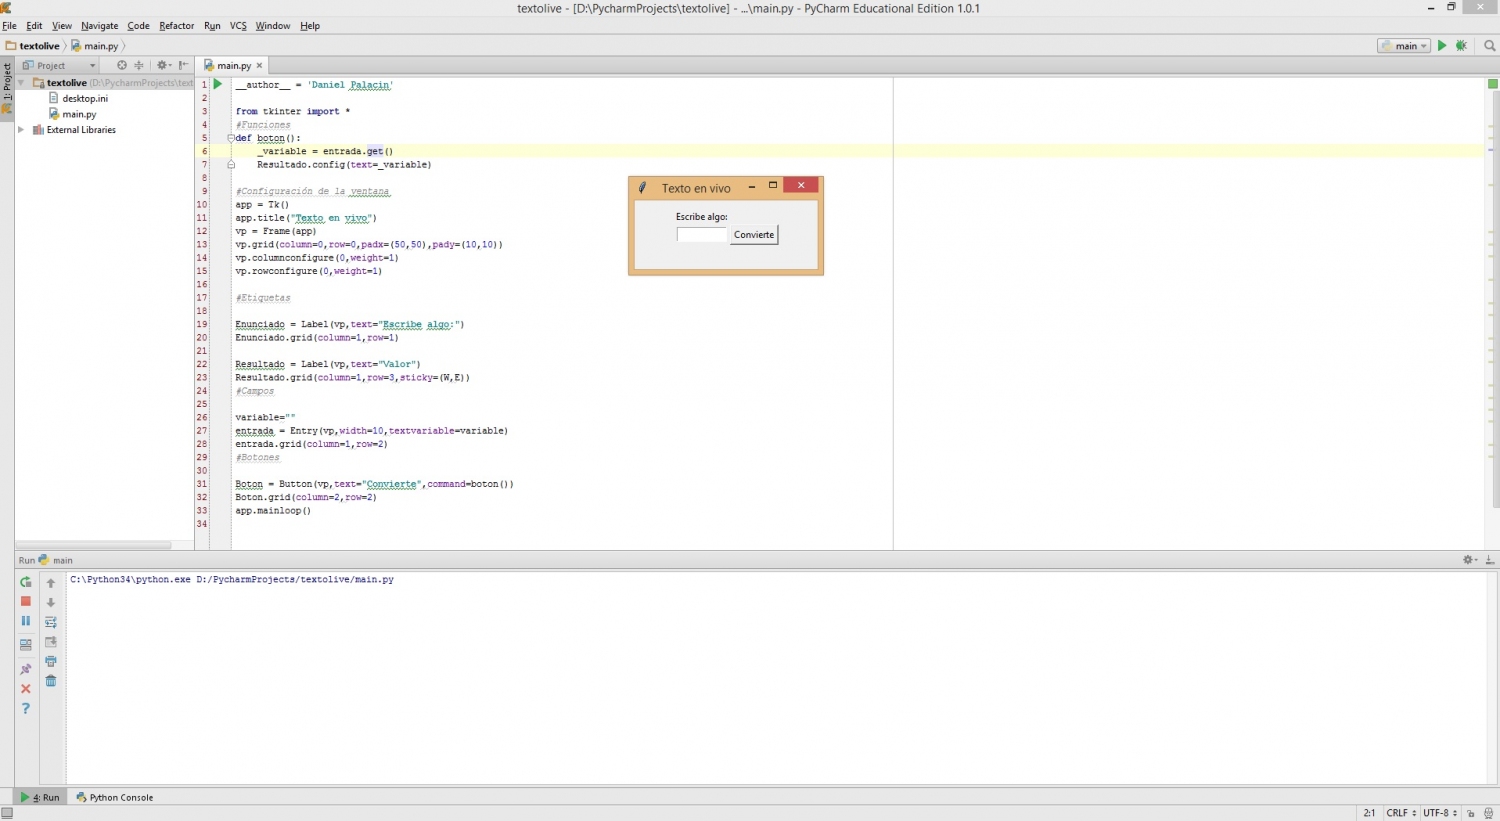Click down arrow in Run console toolbar
This screenshot has width=1500, height=821.
51,603
